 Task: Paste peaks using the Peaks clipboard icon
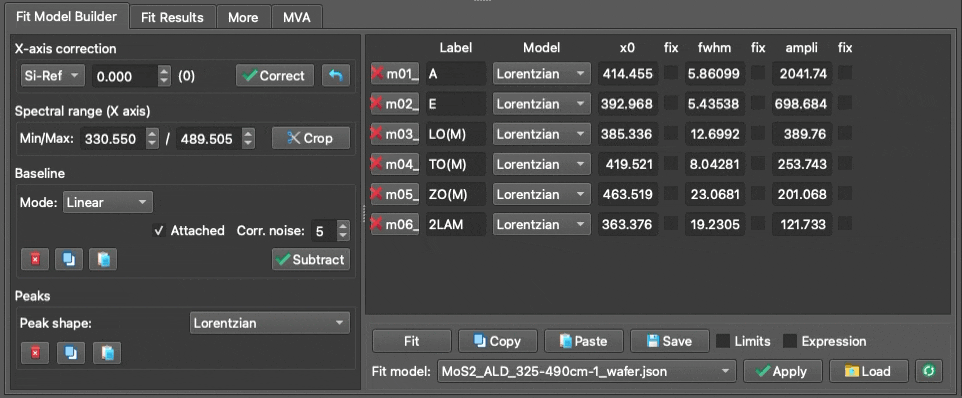point(107,353)
